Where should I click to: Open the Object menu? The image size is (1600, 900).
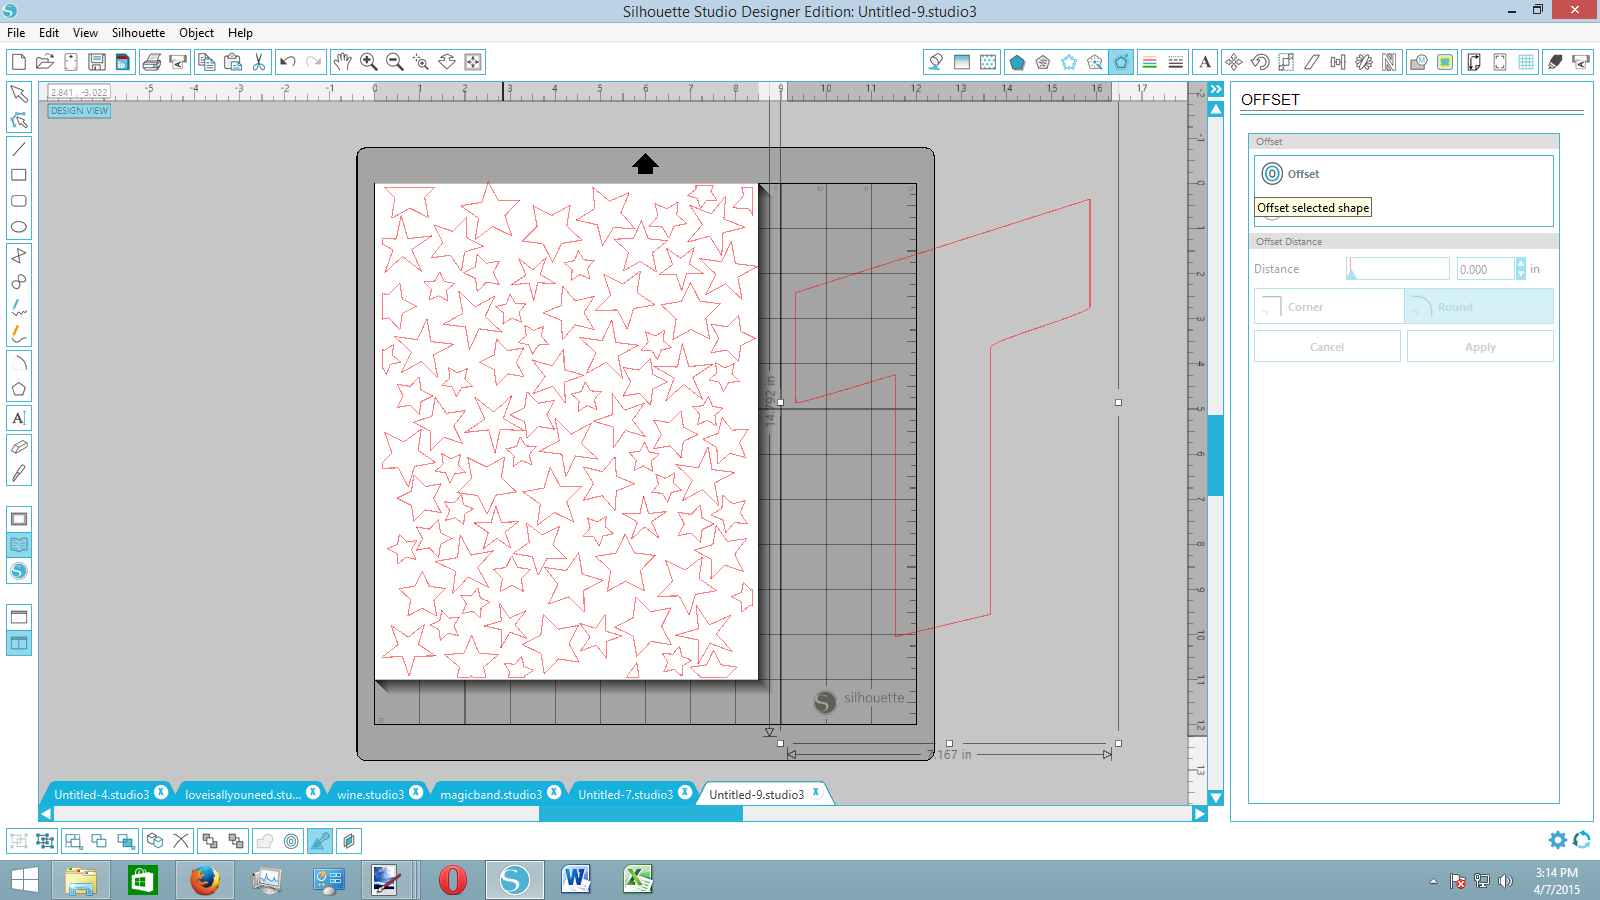coord(196,33)
